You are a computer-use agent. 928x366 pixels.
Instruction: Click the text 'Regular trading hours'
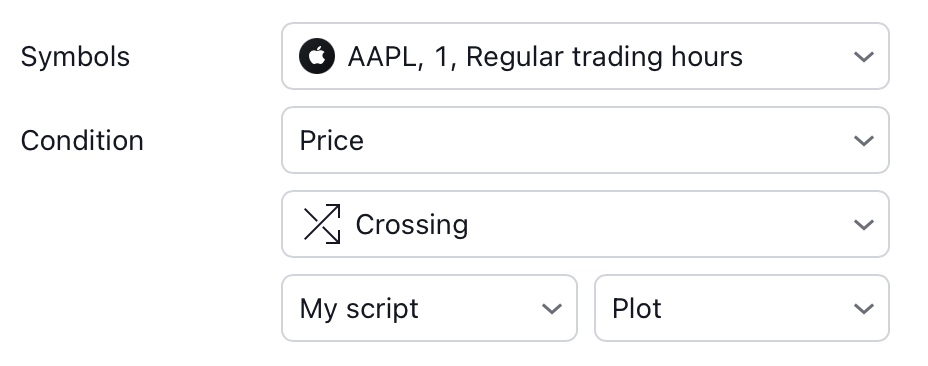(604, 57)
